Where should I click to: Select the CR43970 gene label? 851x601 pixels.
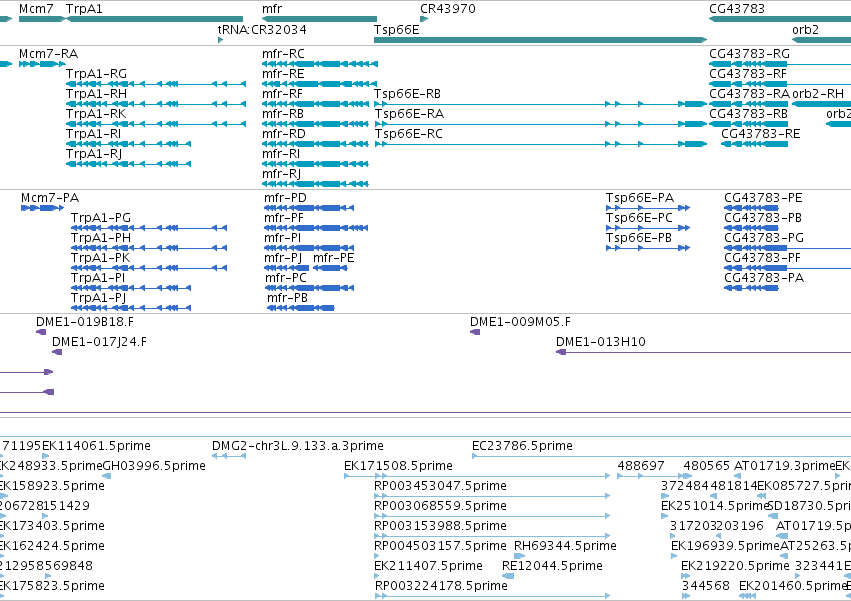click(448, 9)
